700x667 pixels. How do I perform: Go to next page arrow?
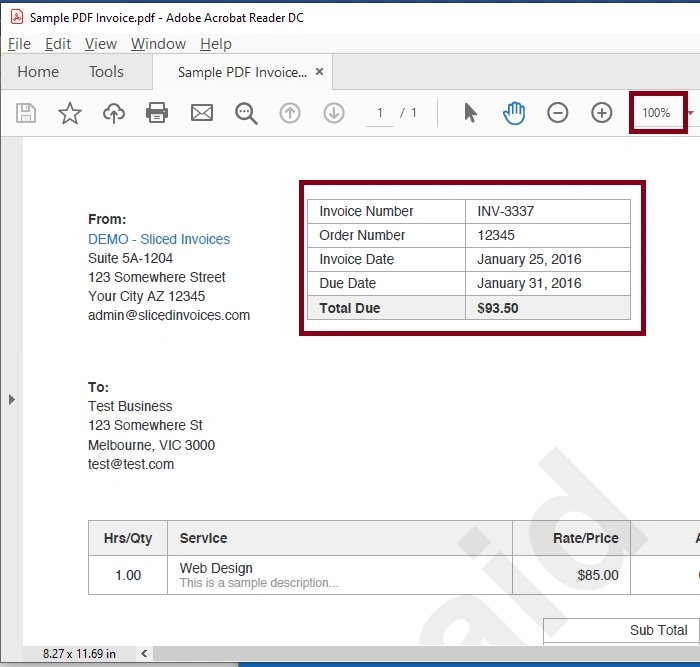tap(334, 113)
